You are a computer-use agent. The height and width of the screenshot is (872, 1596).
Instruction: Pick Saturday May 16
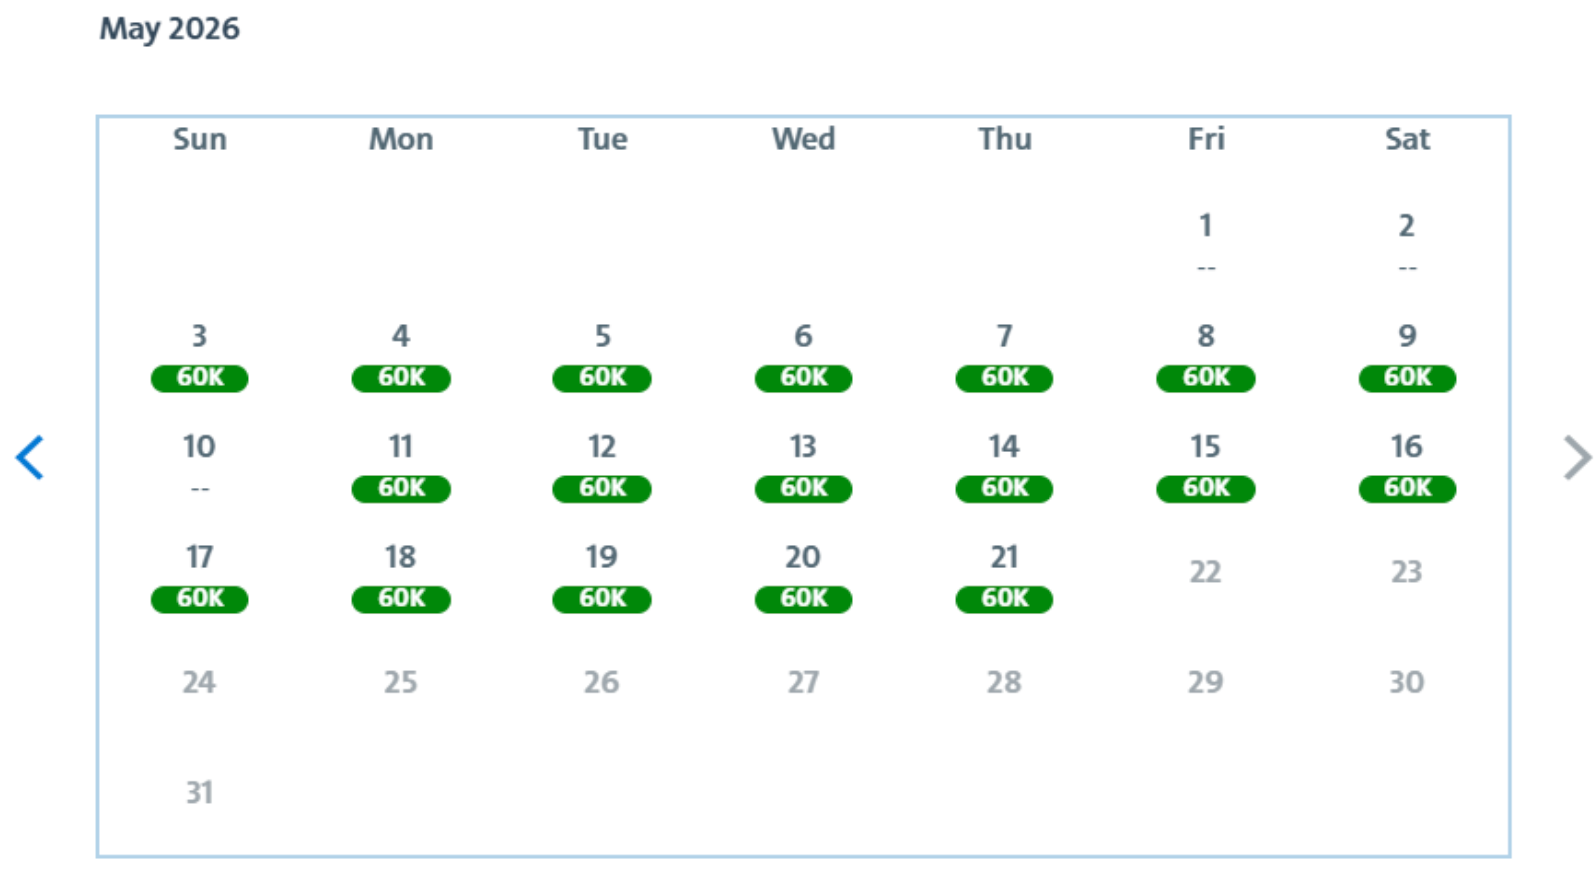point(1407,466)
